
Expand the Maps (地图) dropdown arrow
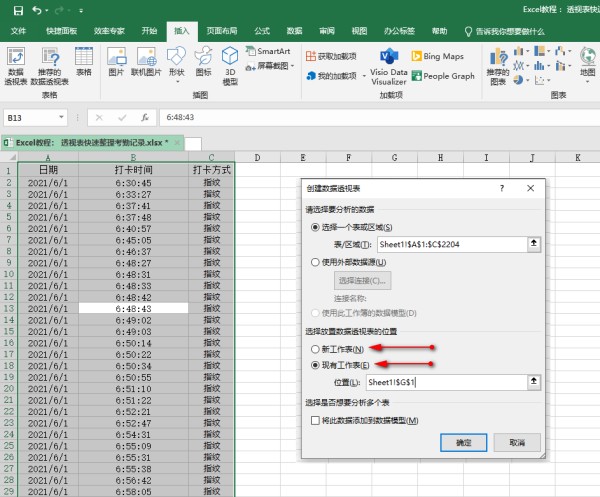click(x=587, y=81)
